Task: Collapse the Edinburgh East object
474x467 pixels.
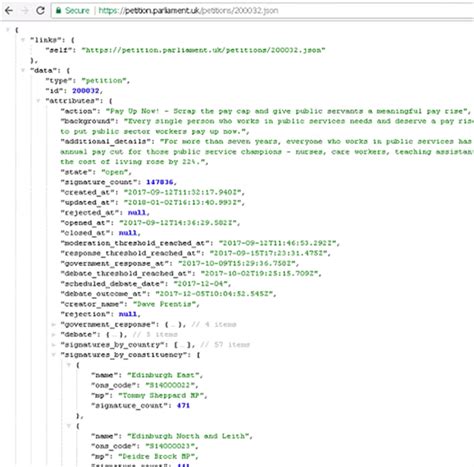Action: click(69, 365)
